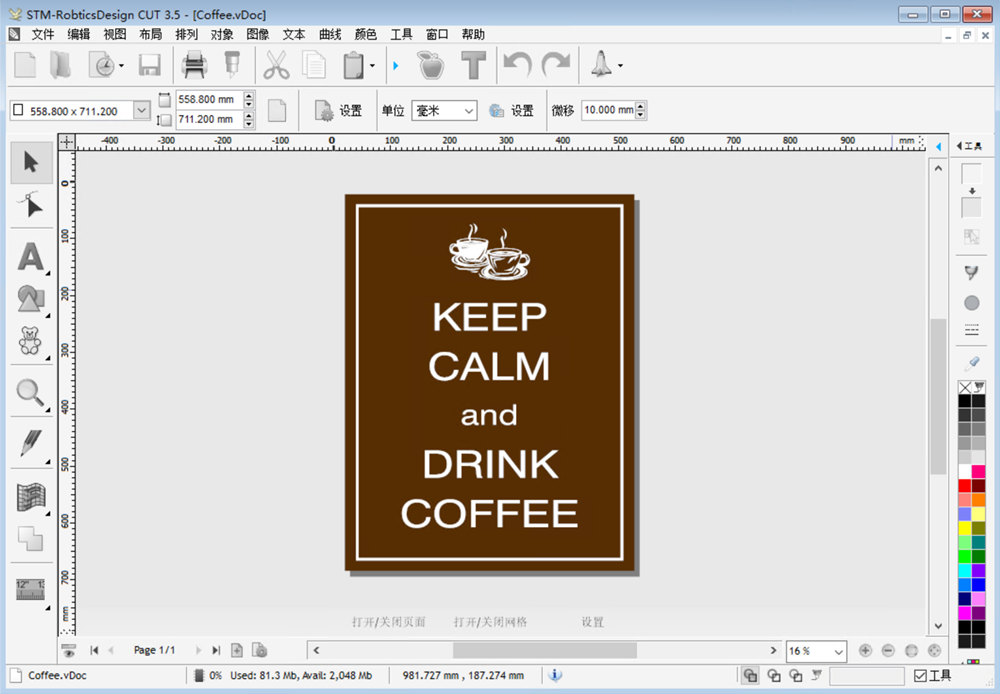Viewport: 1000px width, 694px height.
Task: Toggle second overlapping-shapes mode in status bar
Action: click(774, 675)
